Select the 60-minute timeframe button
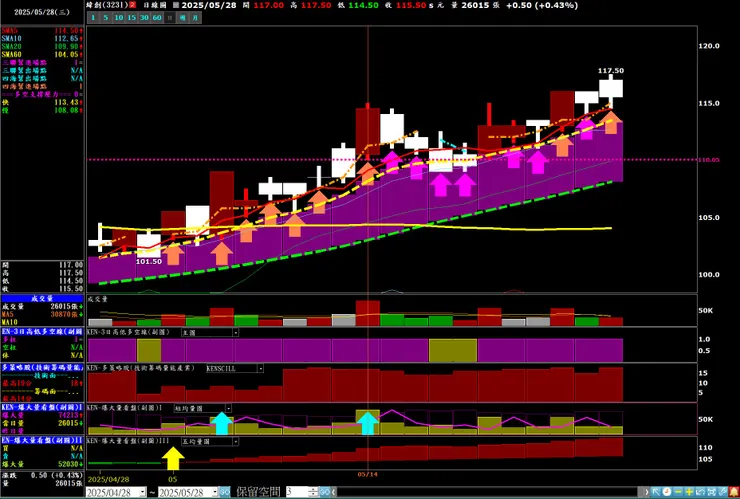Image resolution: width=740 pixels, height=499 pixels. (x=157, y=17)
